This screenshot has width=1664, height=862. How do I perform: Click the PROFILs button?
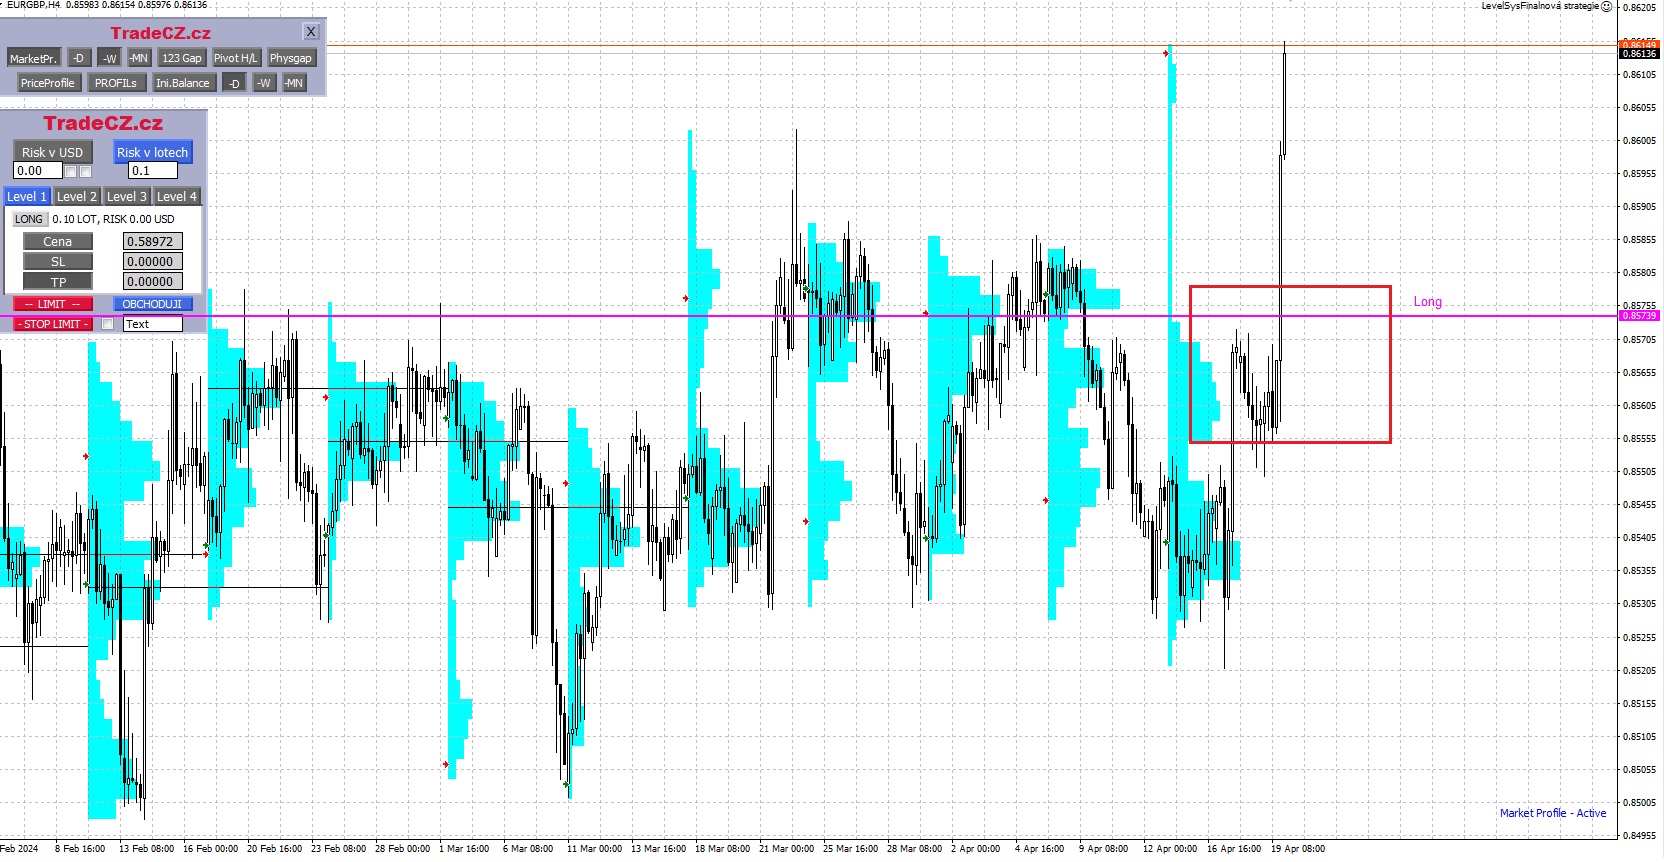coord(116,83)
